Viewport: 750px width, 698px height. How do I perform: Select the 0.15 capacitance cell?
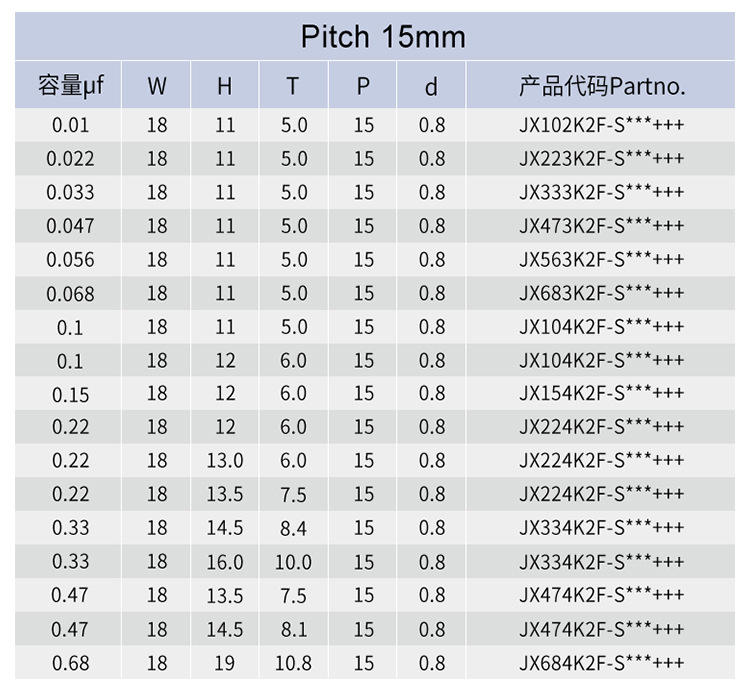pos(71,394)
